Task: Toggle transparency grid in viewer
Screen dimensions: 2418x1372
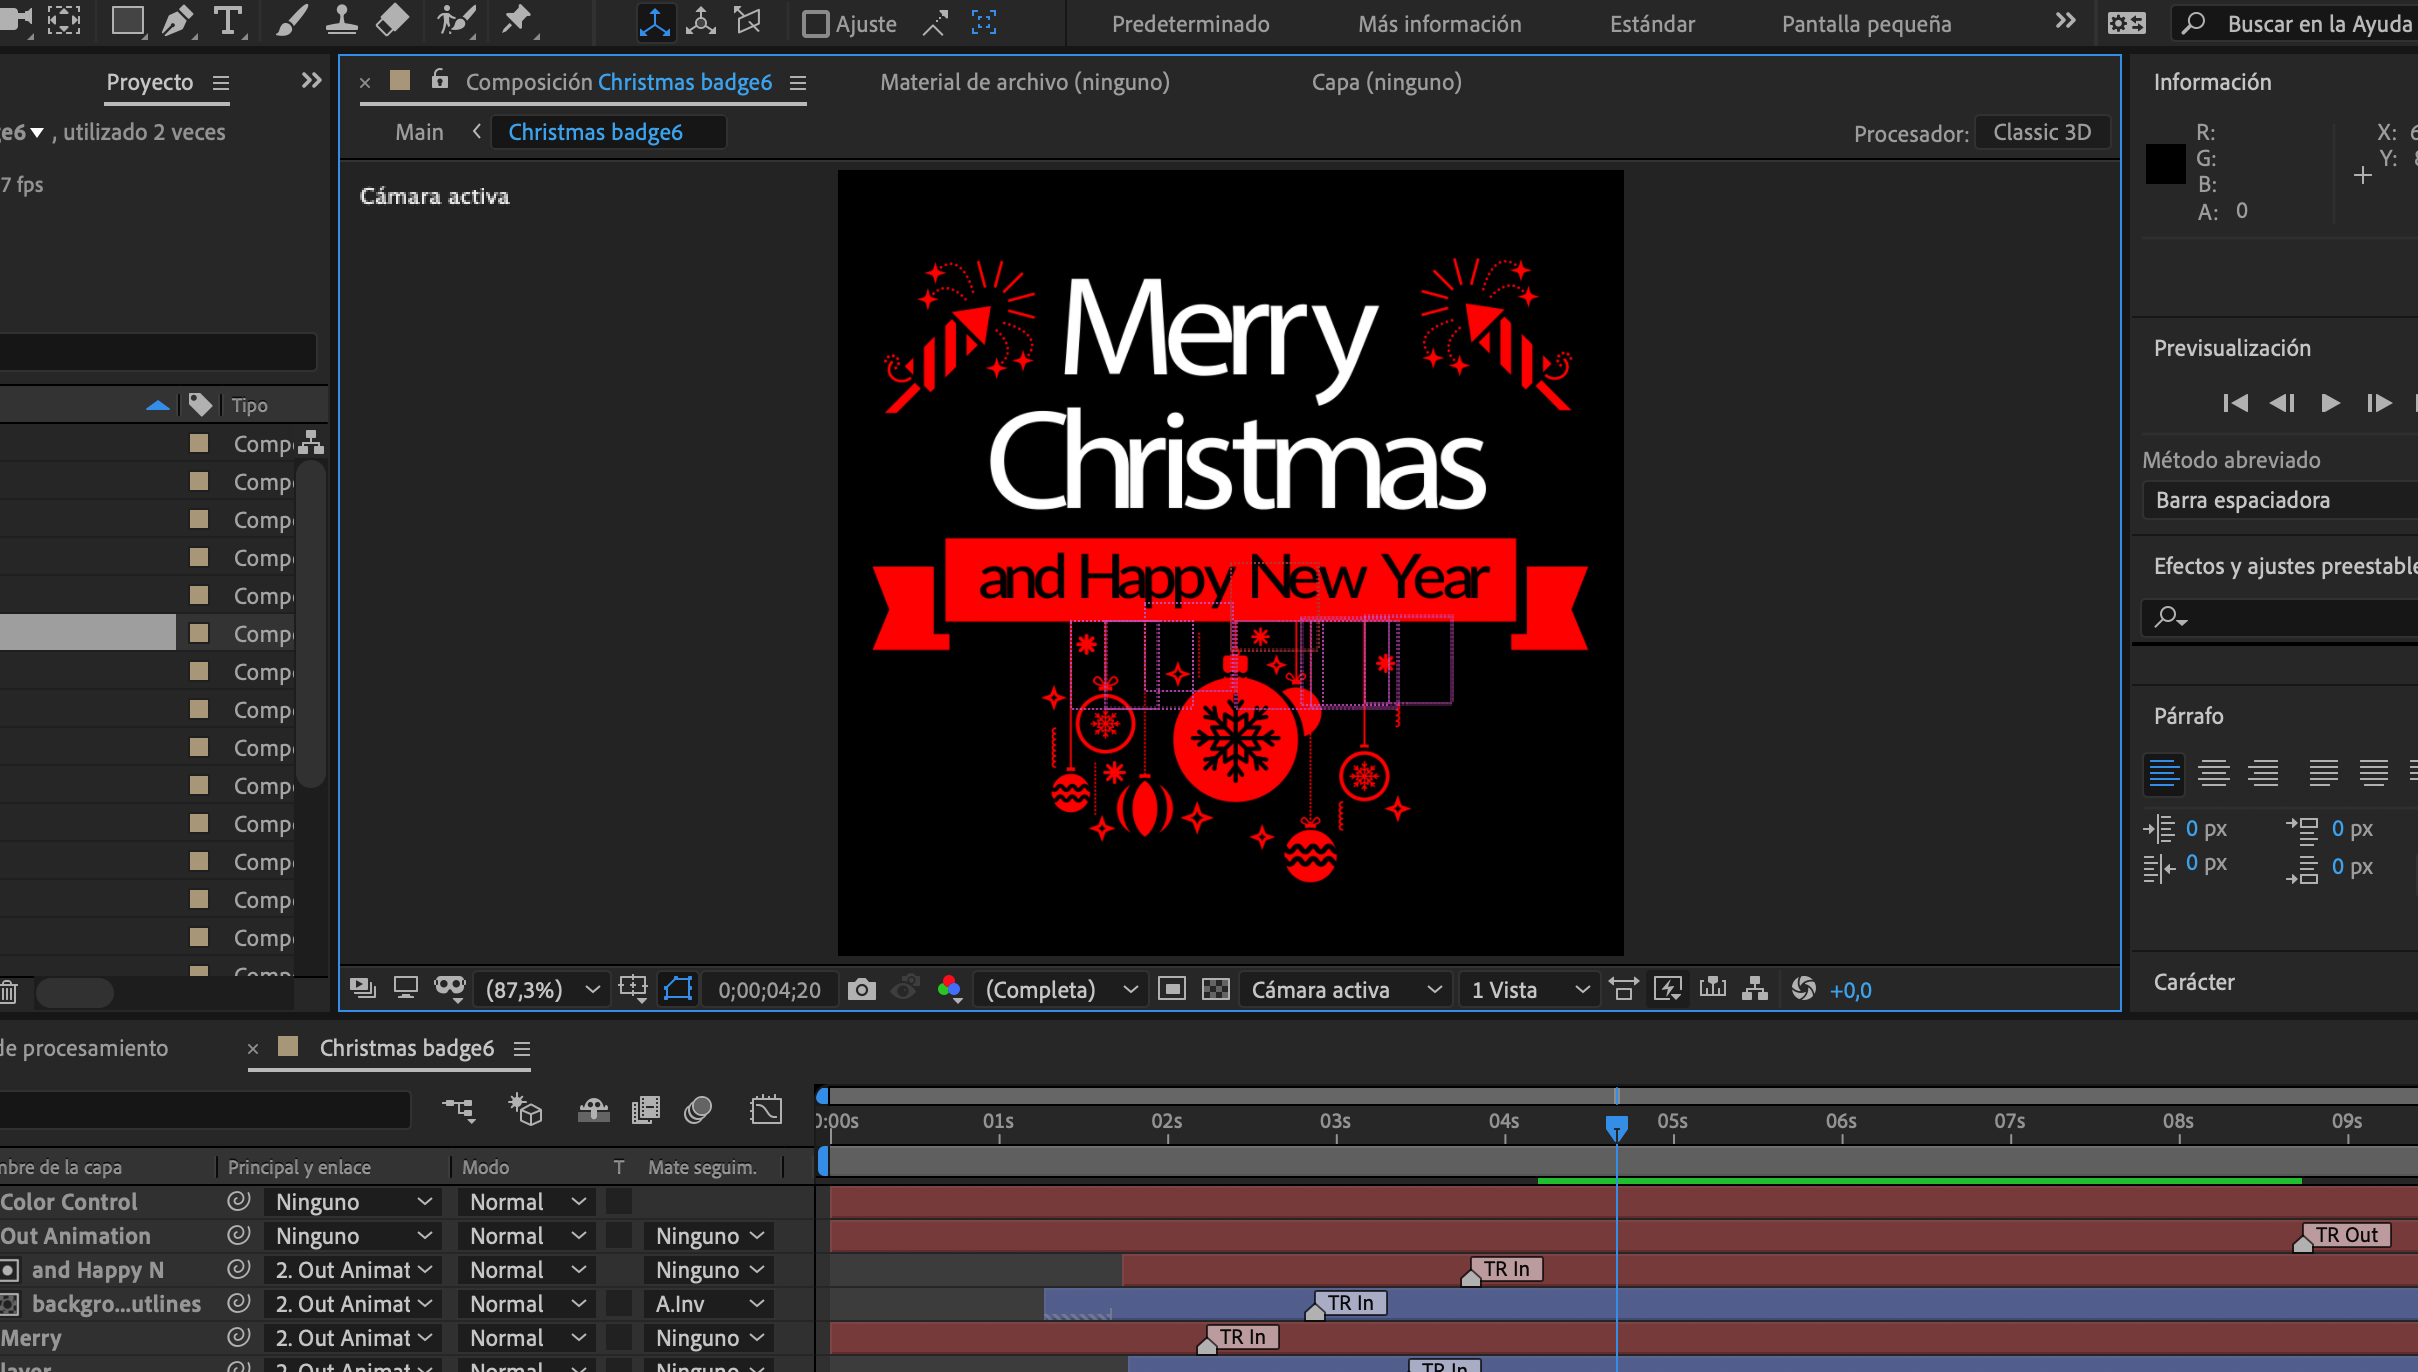Action: point(1215,990)
